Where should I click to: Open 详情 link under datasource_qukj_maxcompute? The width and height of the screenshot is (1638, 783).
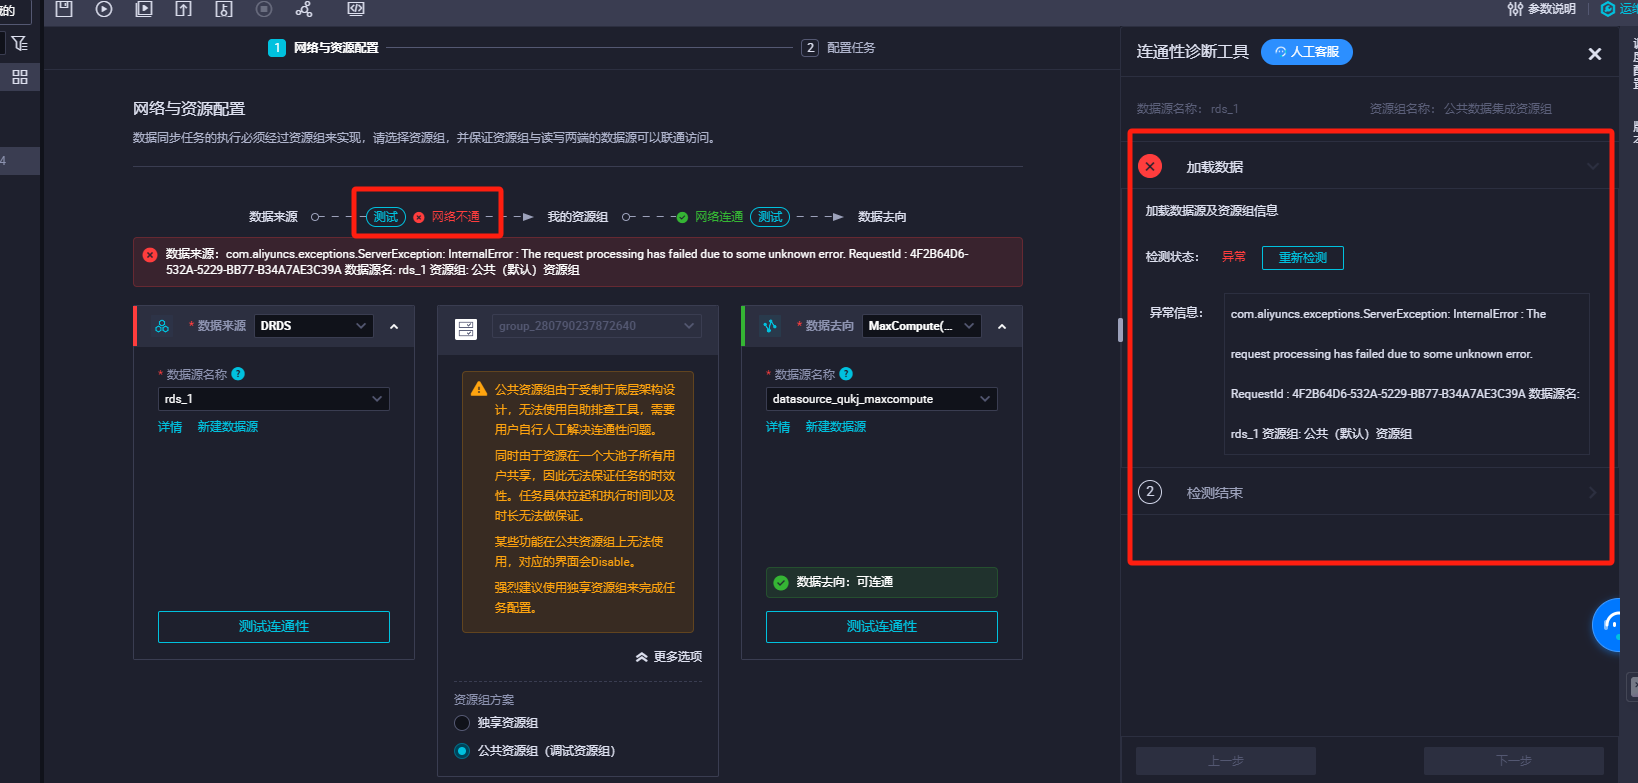point(778,427)
